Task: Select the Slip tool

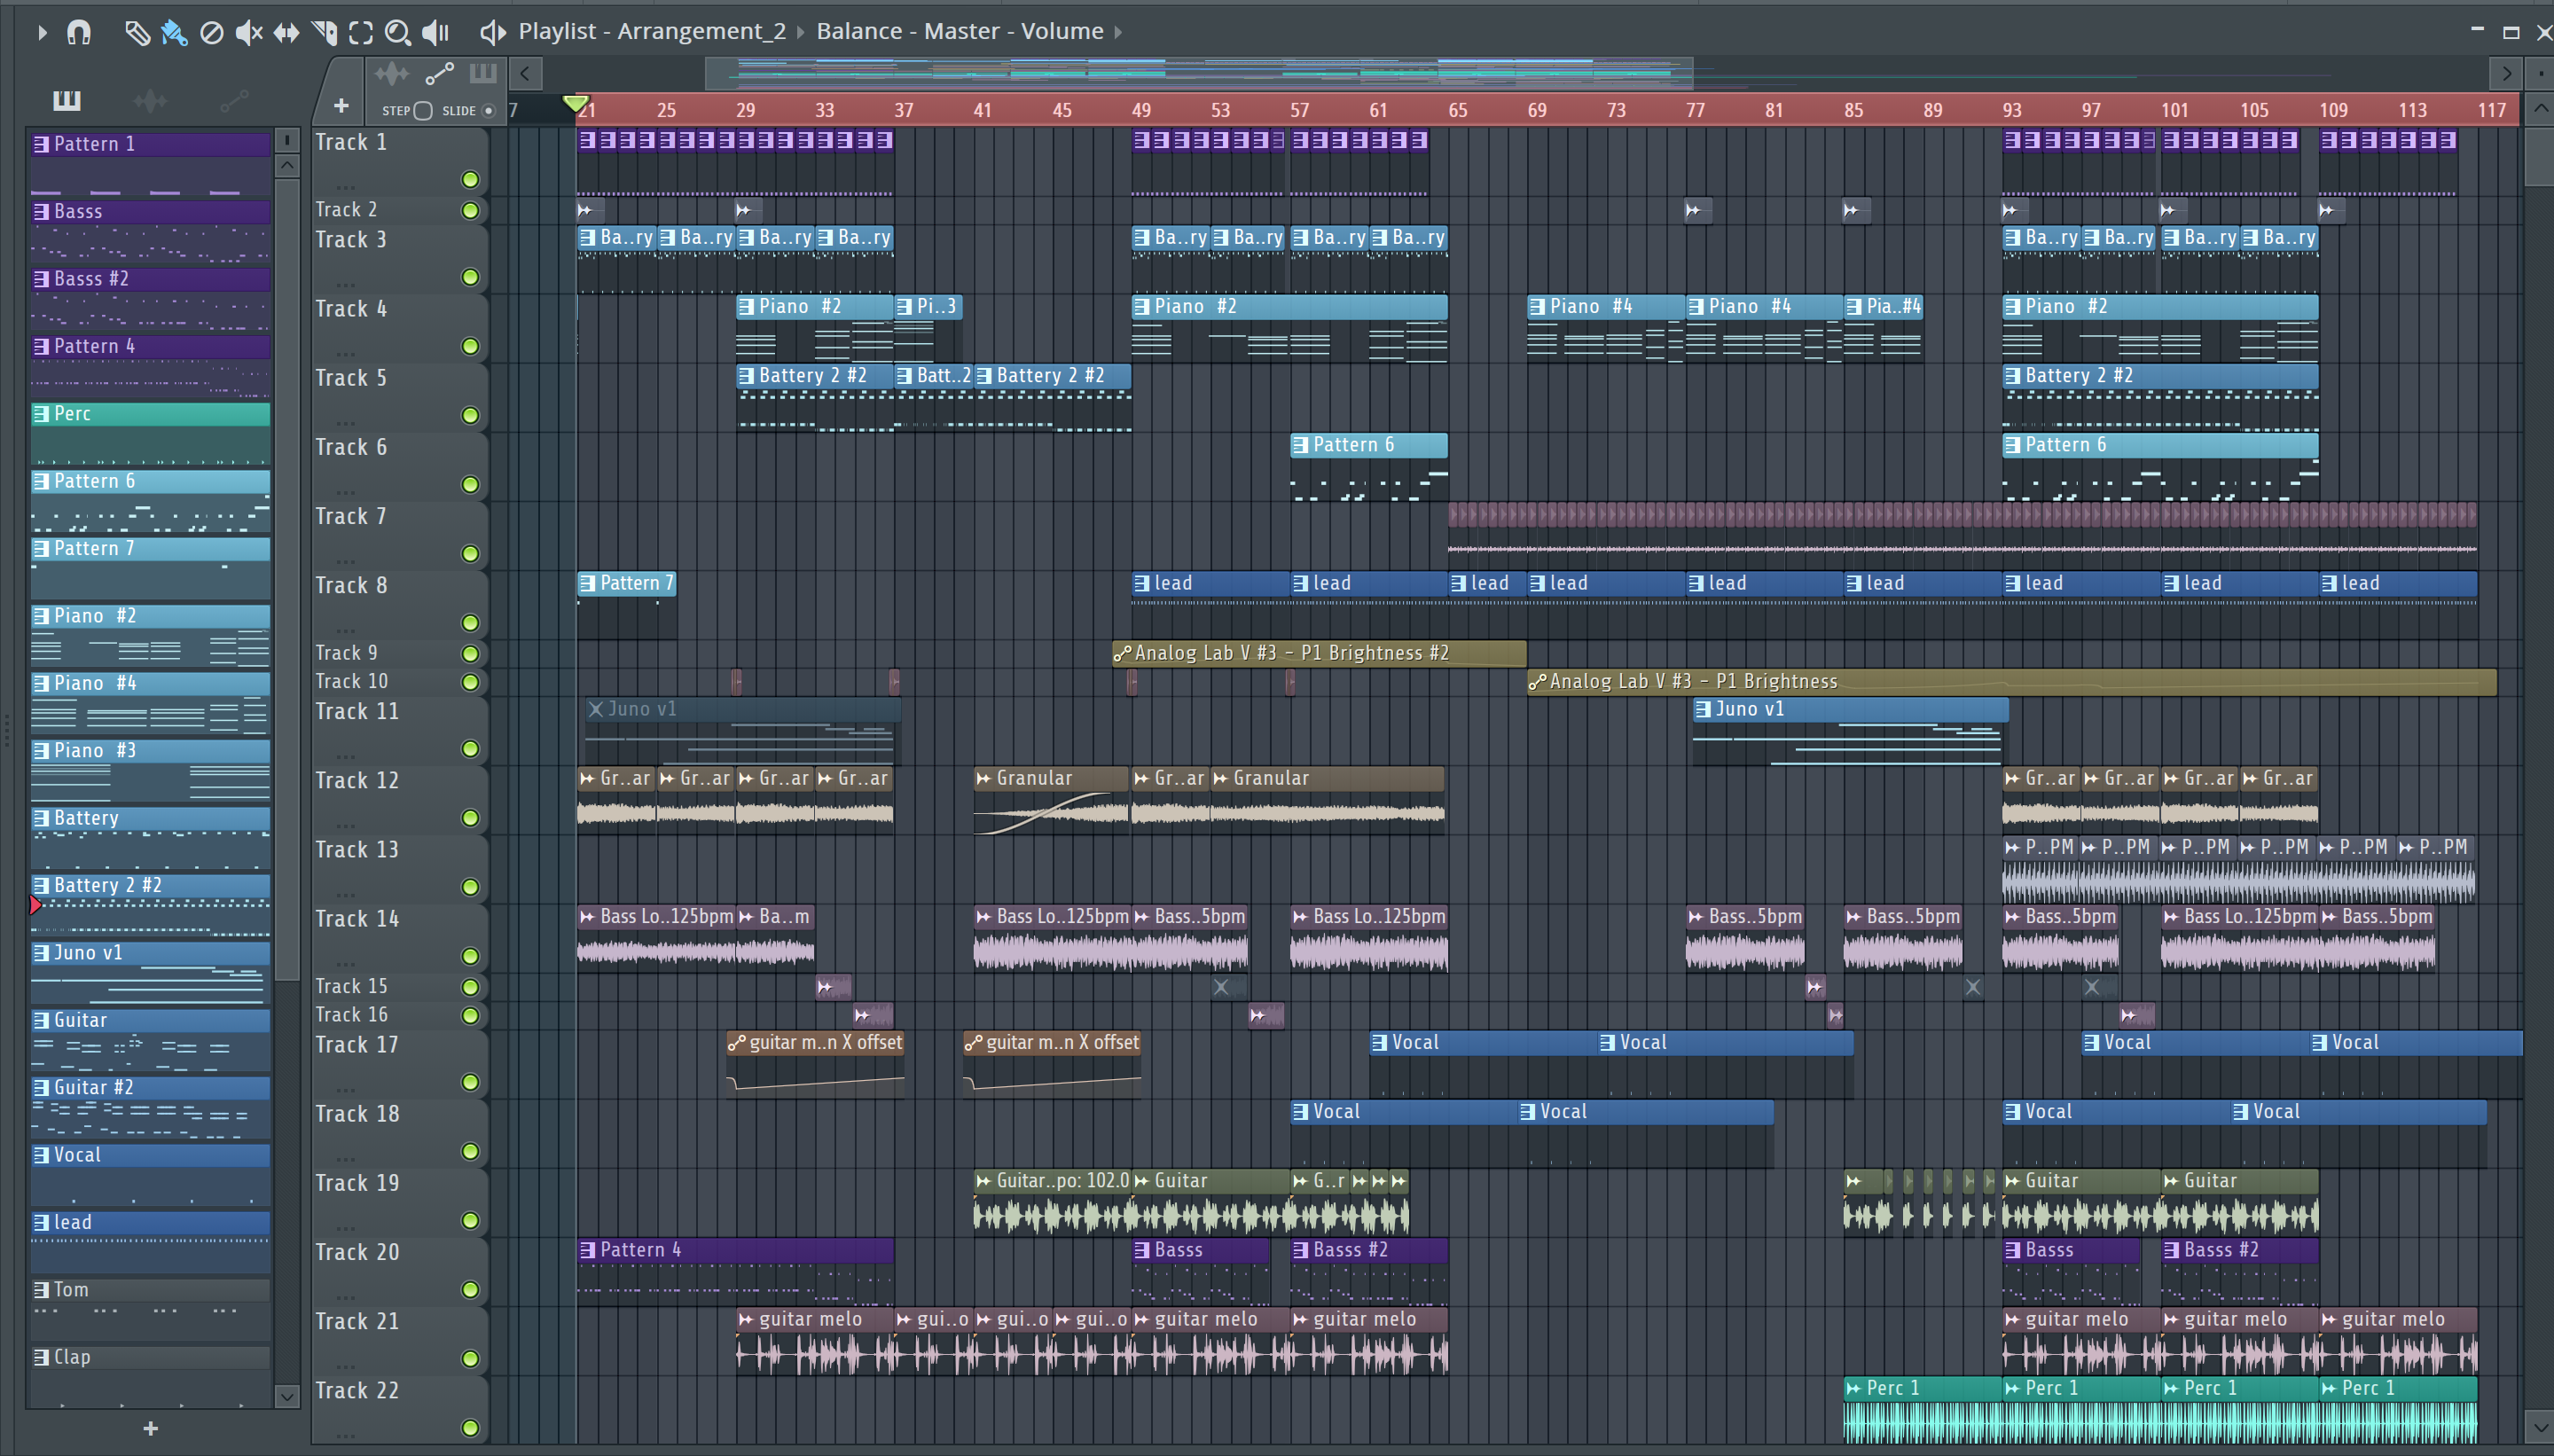Action: click(x=286, y=33)
